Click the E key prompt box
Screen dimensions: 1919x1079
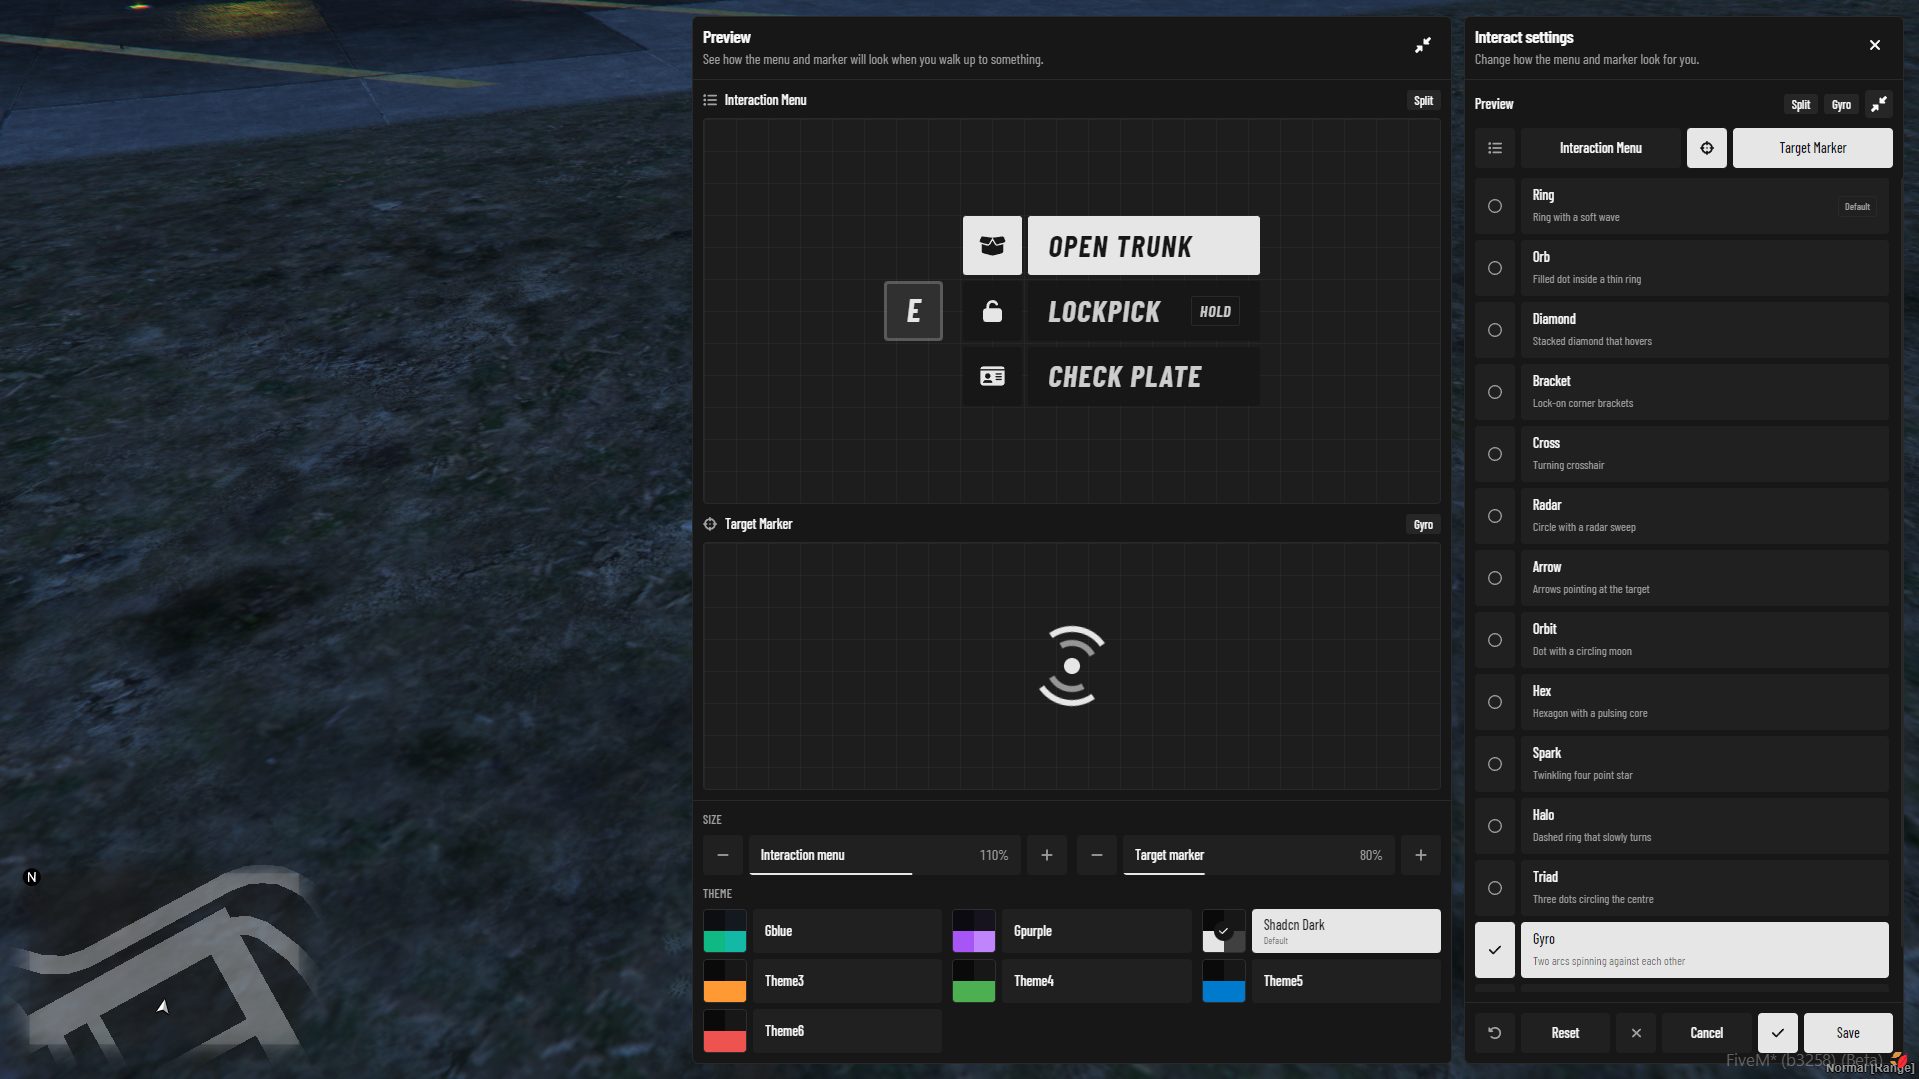913,311
